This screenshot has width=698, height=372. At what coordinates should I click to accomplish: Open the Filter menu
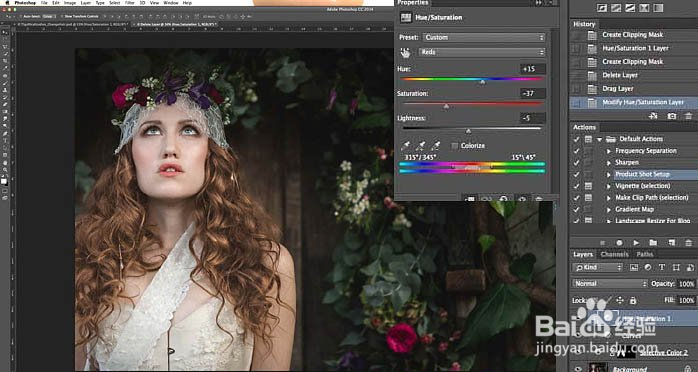coord(130,3)
